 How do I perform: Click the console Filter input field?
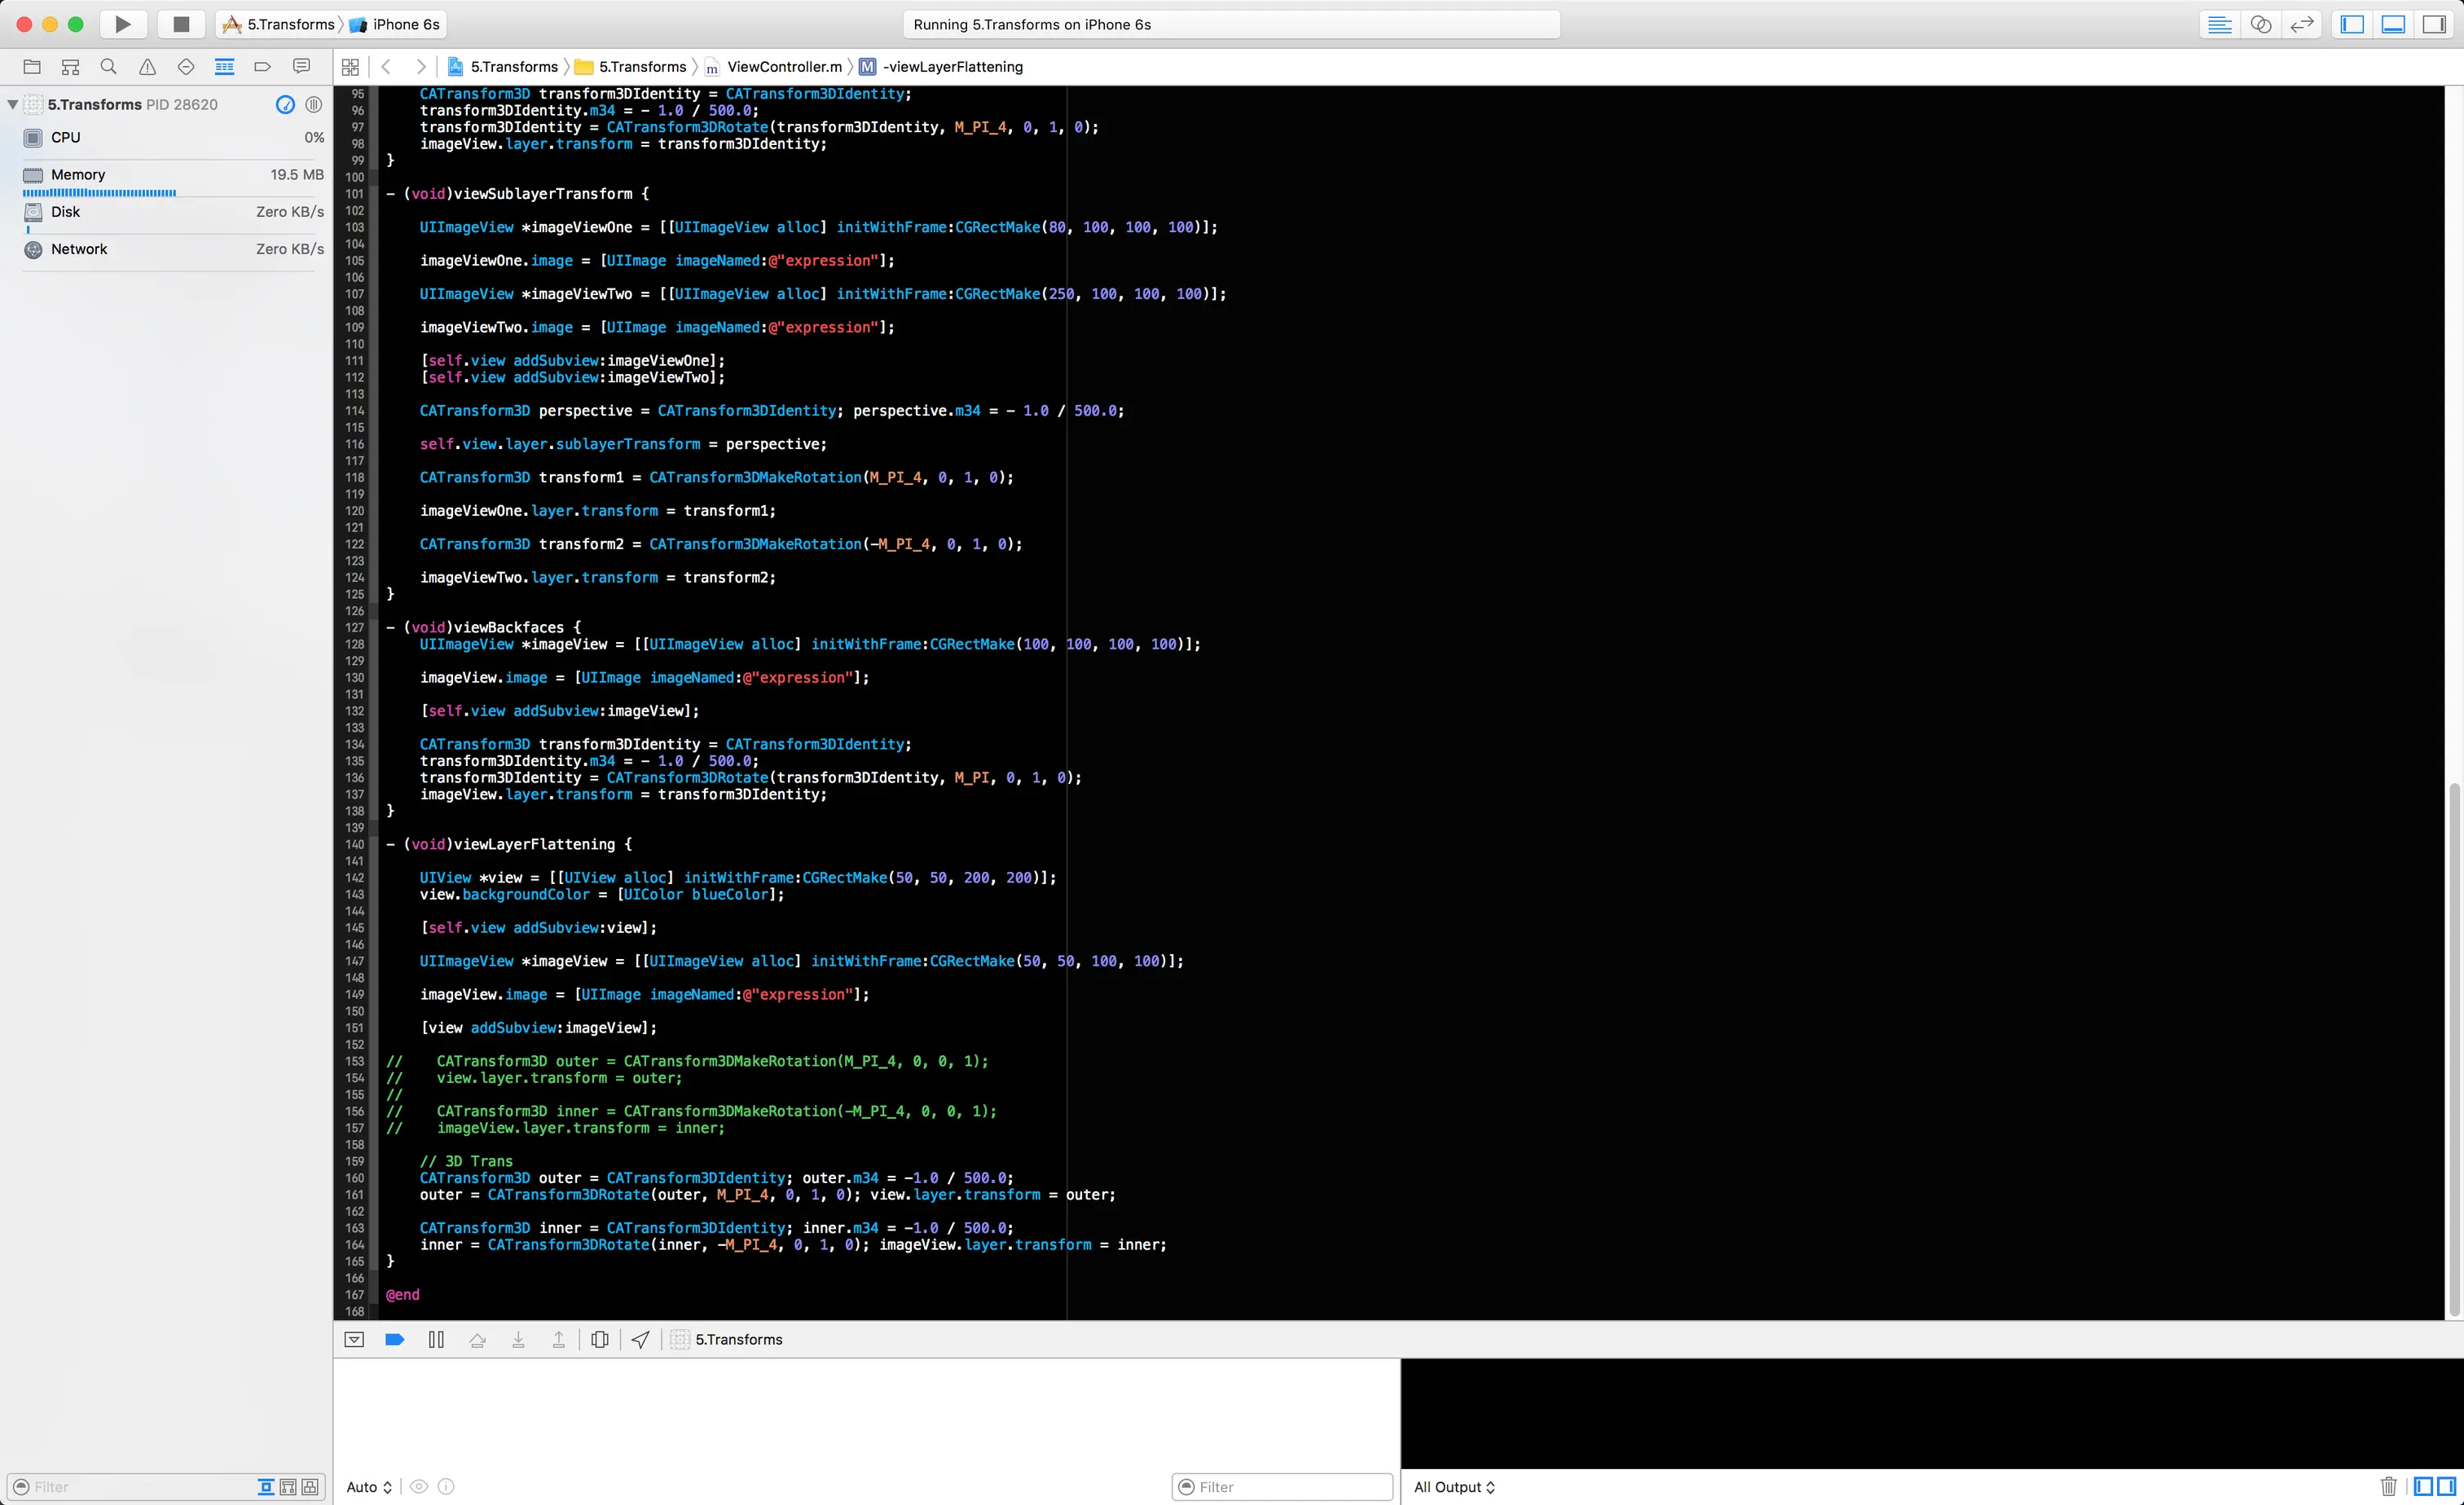click(1290, 1487)
